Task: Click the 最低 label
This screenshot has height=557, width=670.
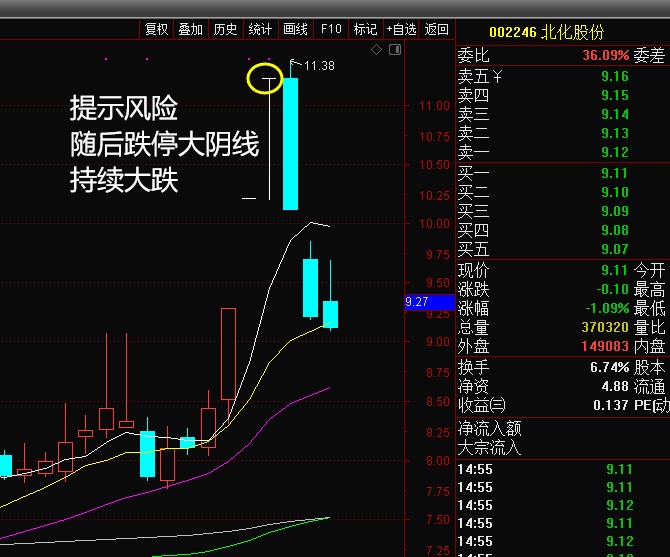Action: point(649,308)
